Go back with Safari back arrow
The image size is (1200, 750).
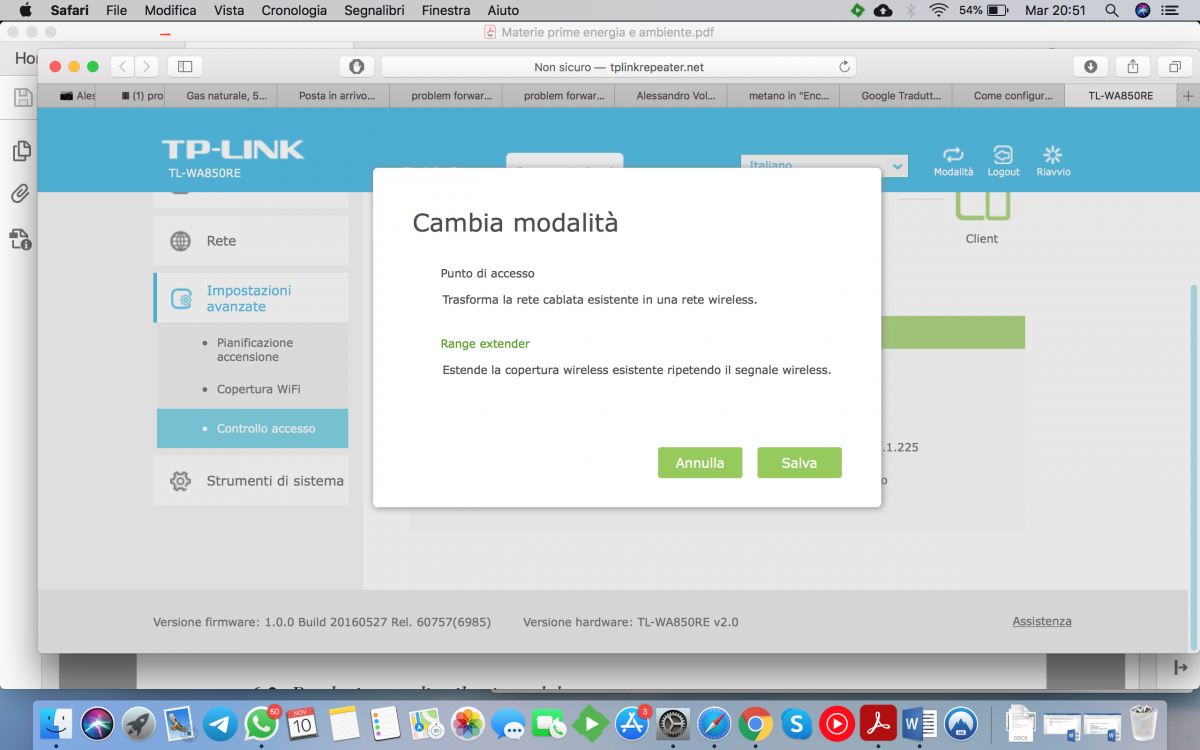(122, 66)
